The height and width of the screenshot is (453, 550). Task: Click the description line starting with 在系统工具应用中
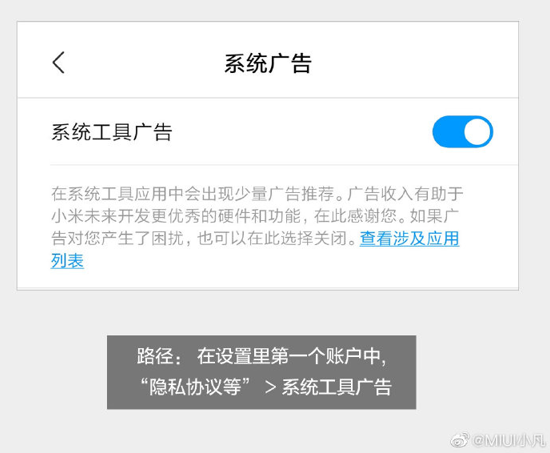[x=257, y=194]
